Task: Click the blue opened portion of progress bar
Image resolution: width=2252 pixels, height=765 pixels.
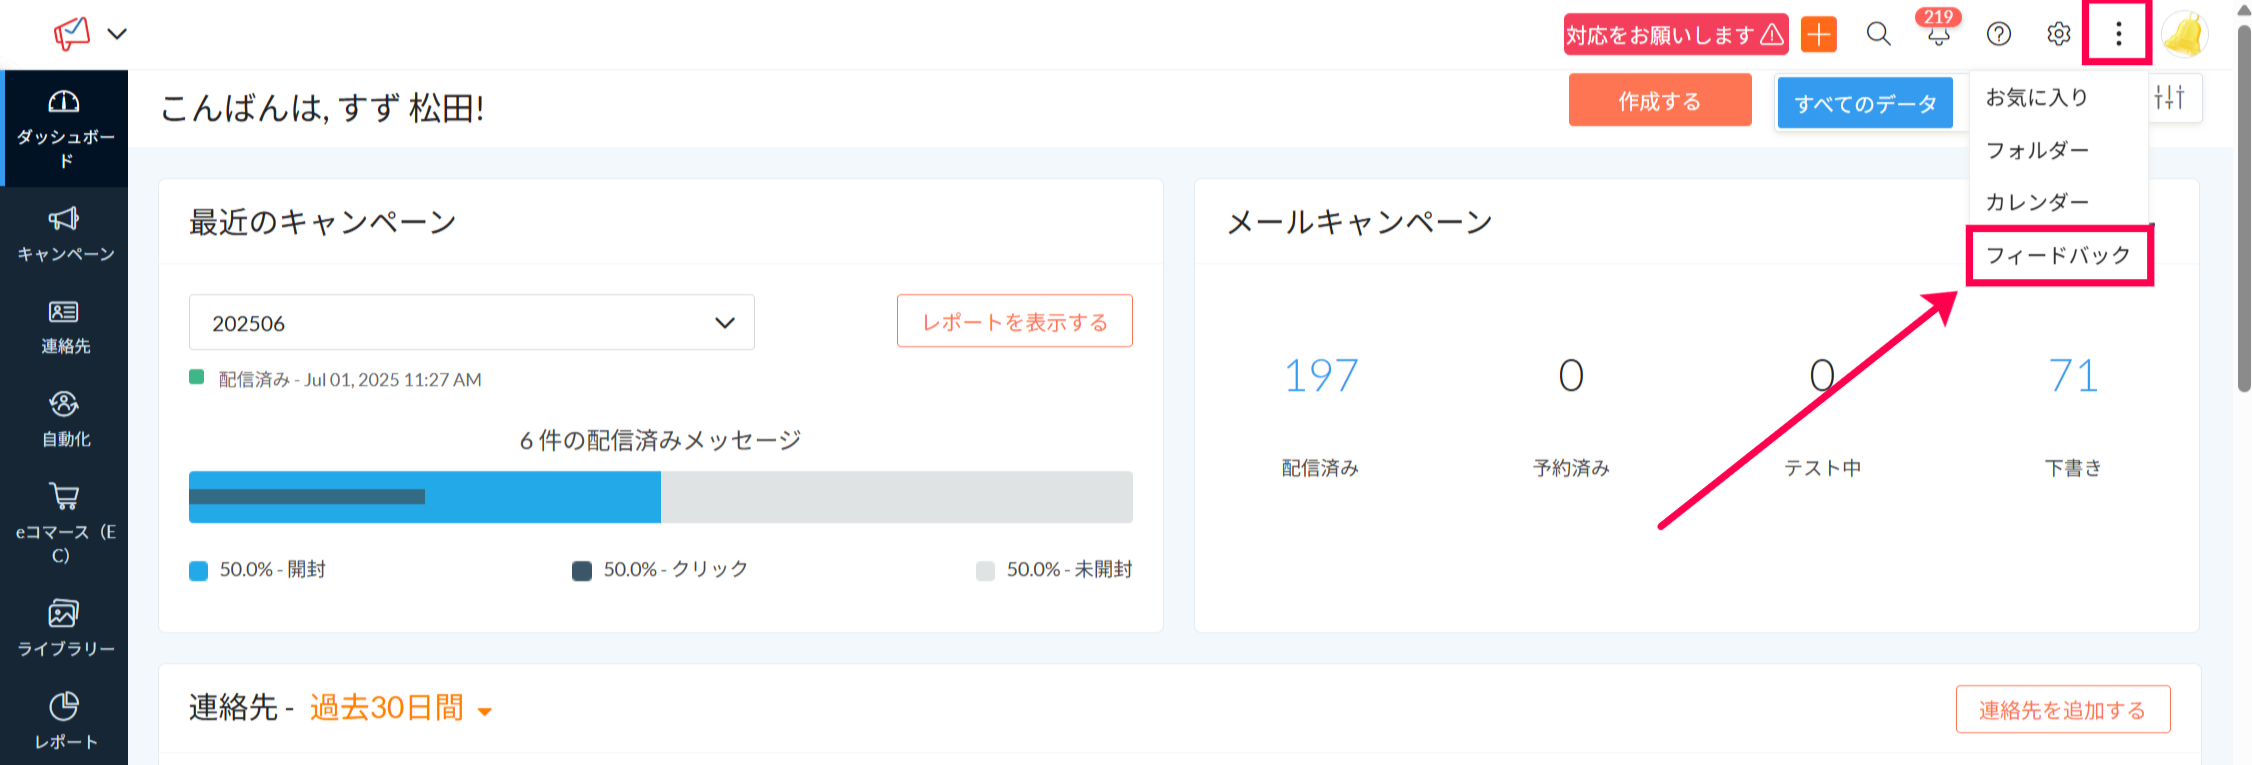Action: (540, 510)
